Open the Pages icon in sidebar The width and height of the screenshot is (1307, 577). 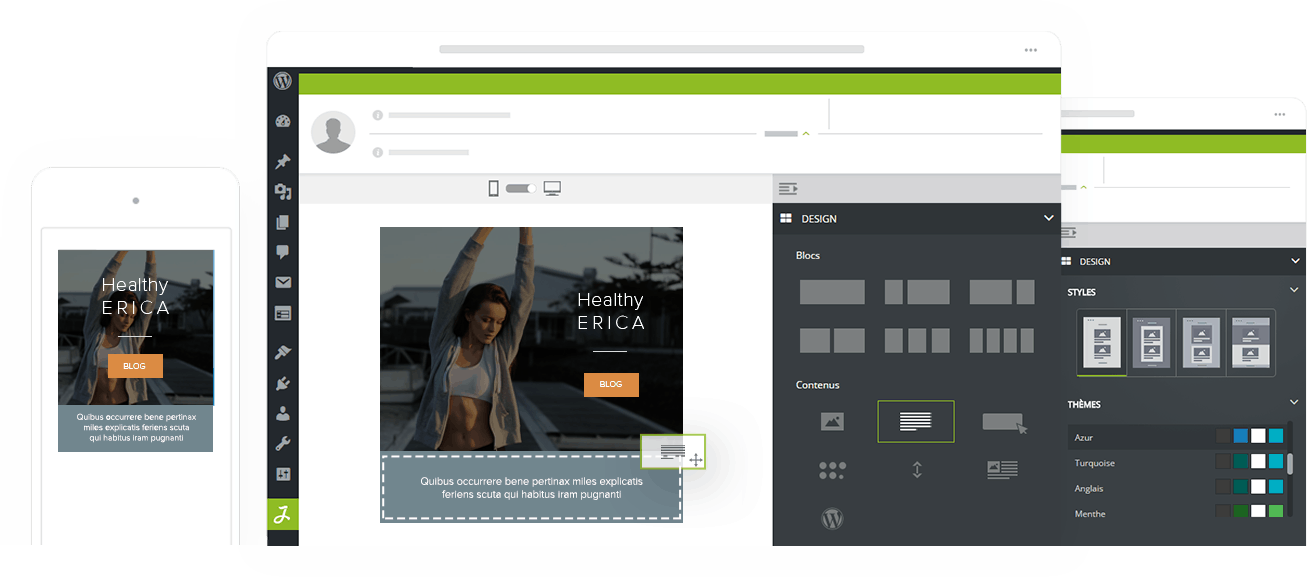pyautogui.click(x=283, y=222)
